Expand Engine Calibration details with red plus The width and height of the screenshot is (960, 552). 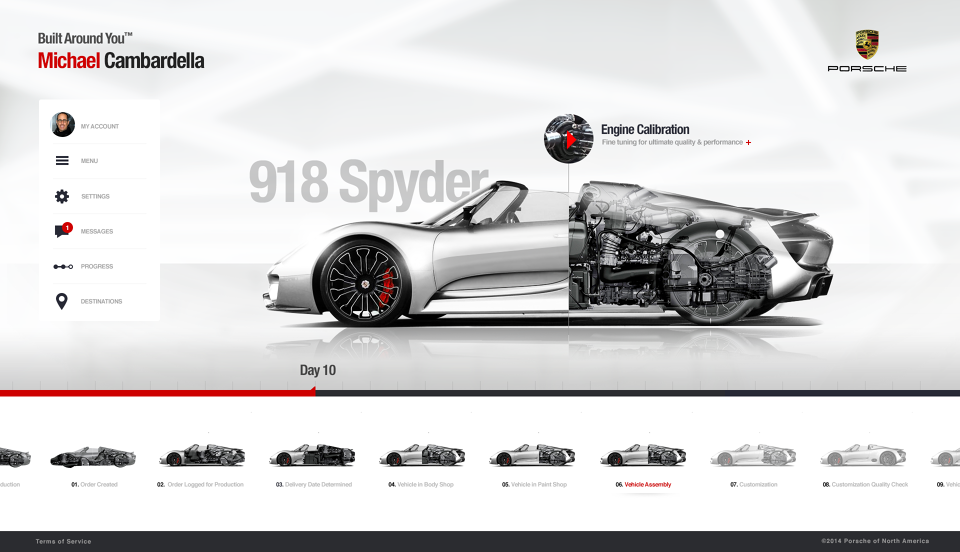coord(748,143)
